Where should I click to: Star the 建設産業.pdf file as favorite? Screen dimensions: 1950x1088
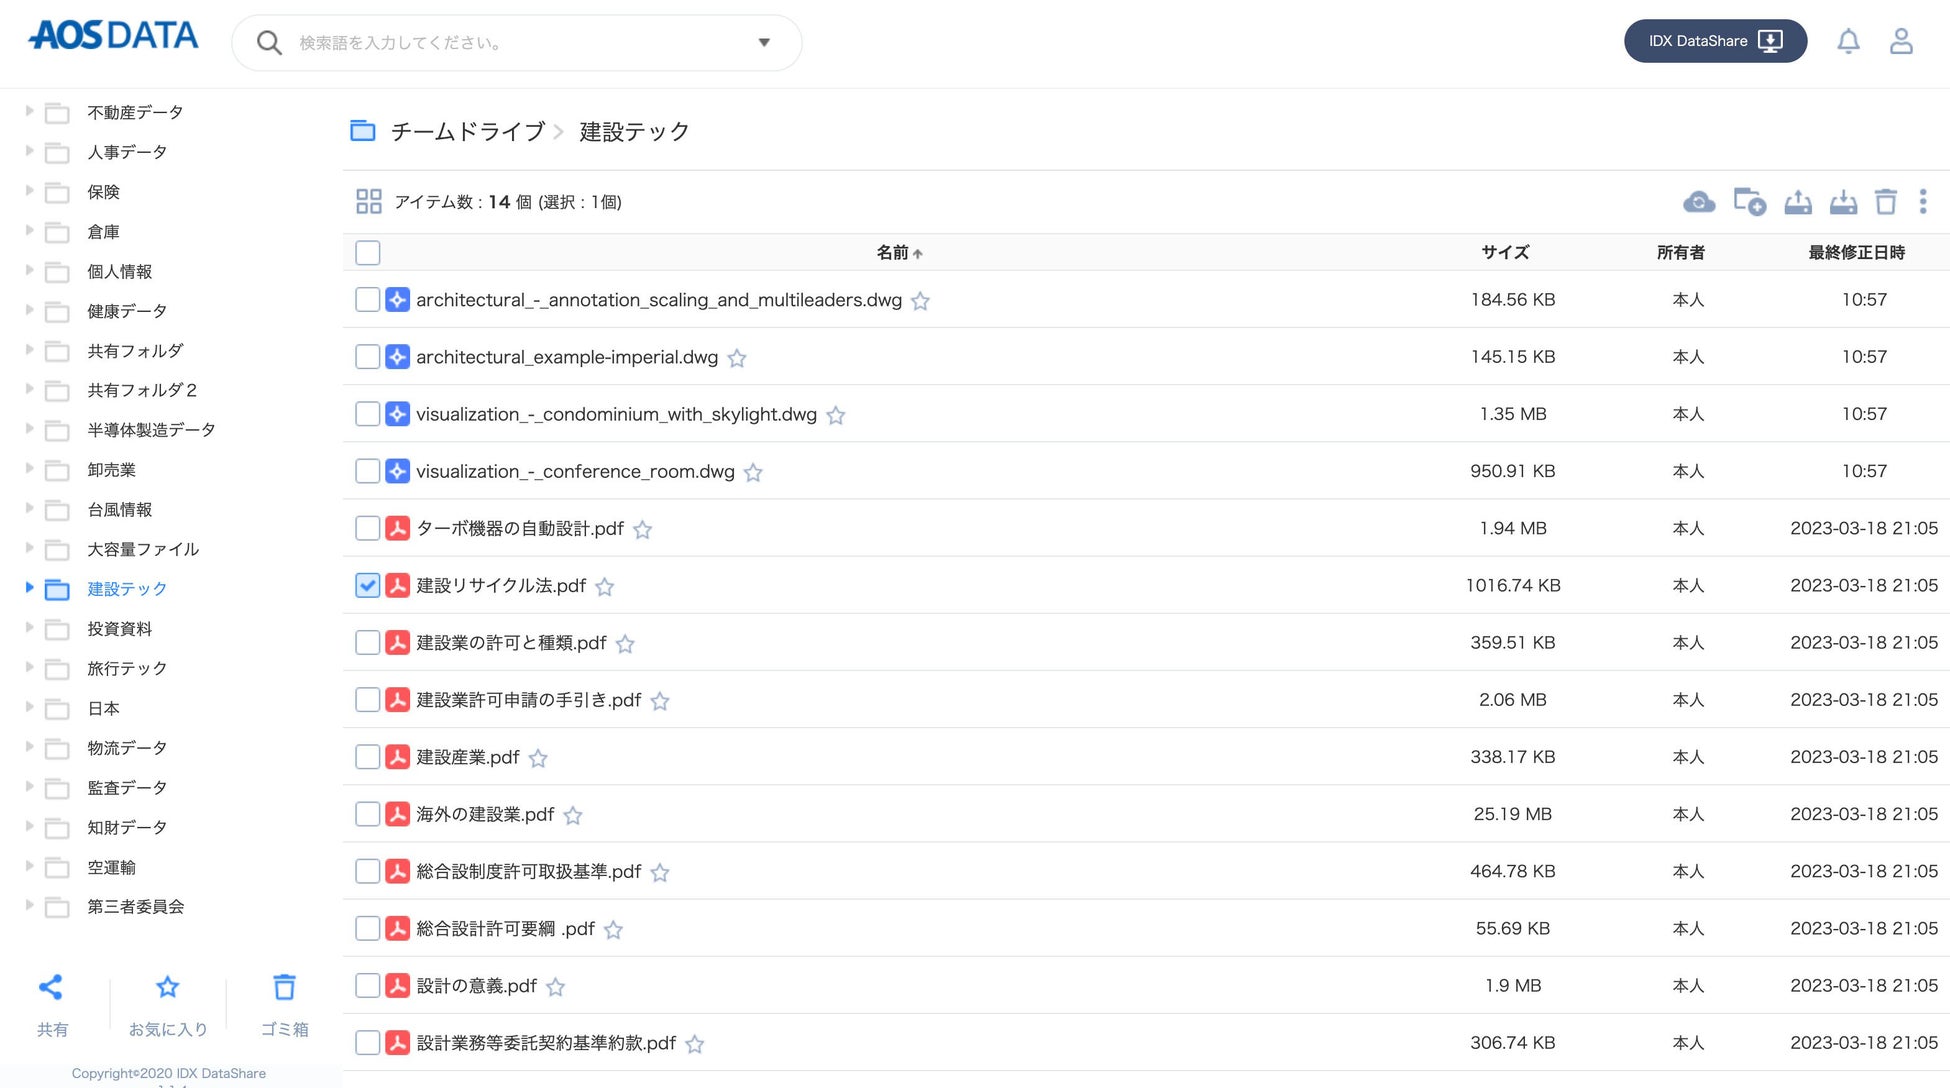pos(538,759)
